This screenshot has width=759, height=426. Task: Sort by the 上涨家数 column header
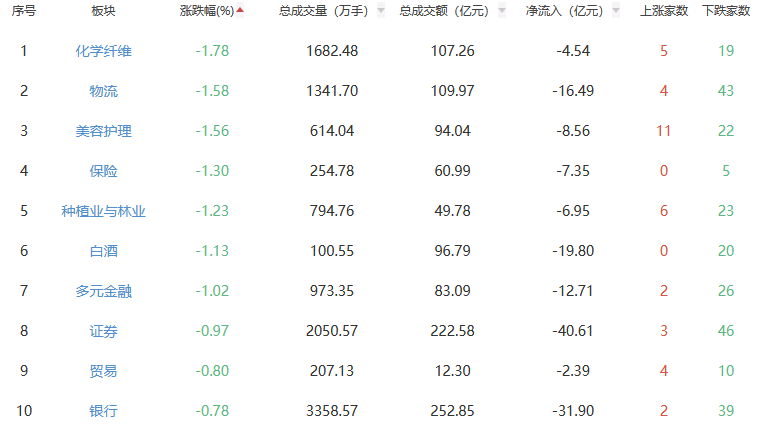663,11
